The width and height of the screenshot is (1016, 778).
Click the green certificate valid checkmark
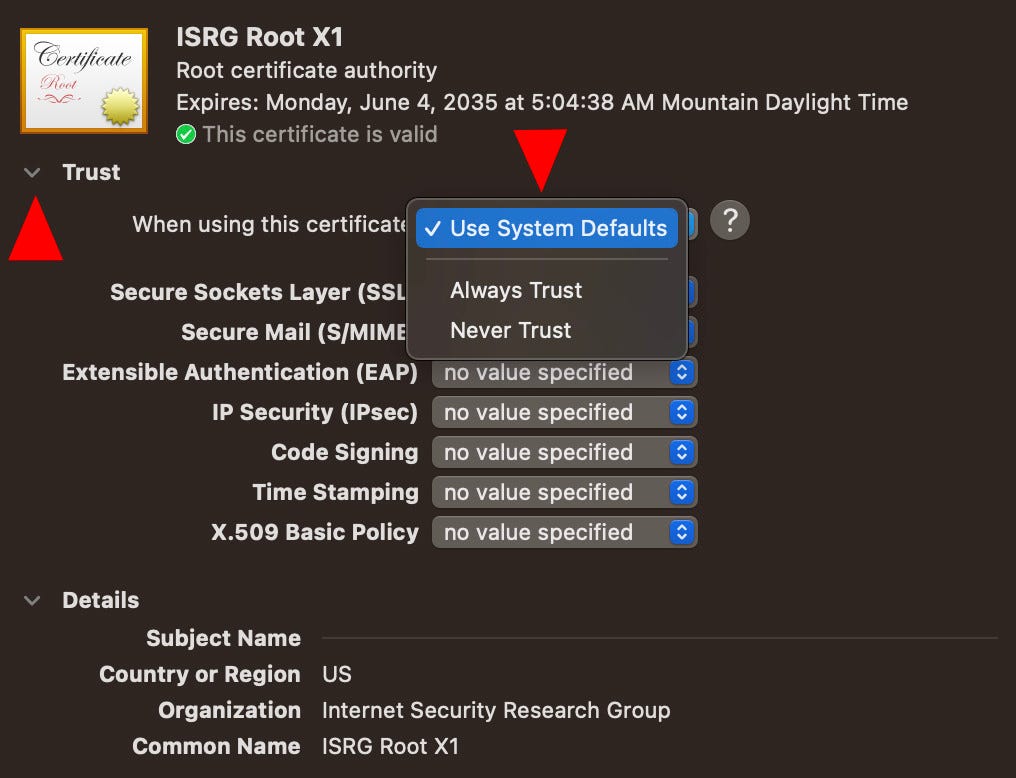click(185, 134)
